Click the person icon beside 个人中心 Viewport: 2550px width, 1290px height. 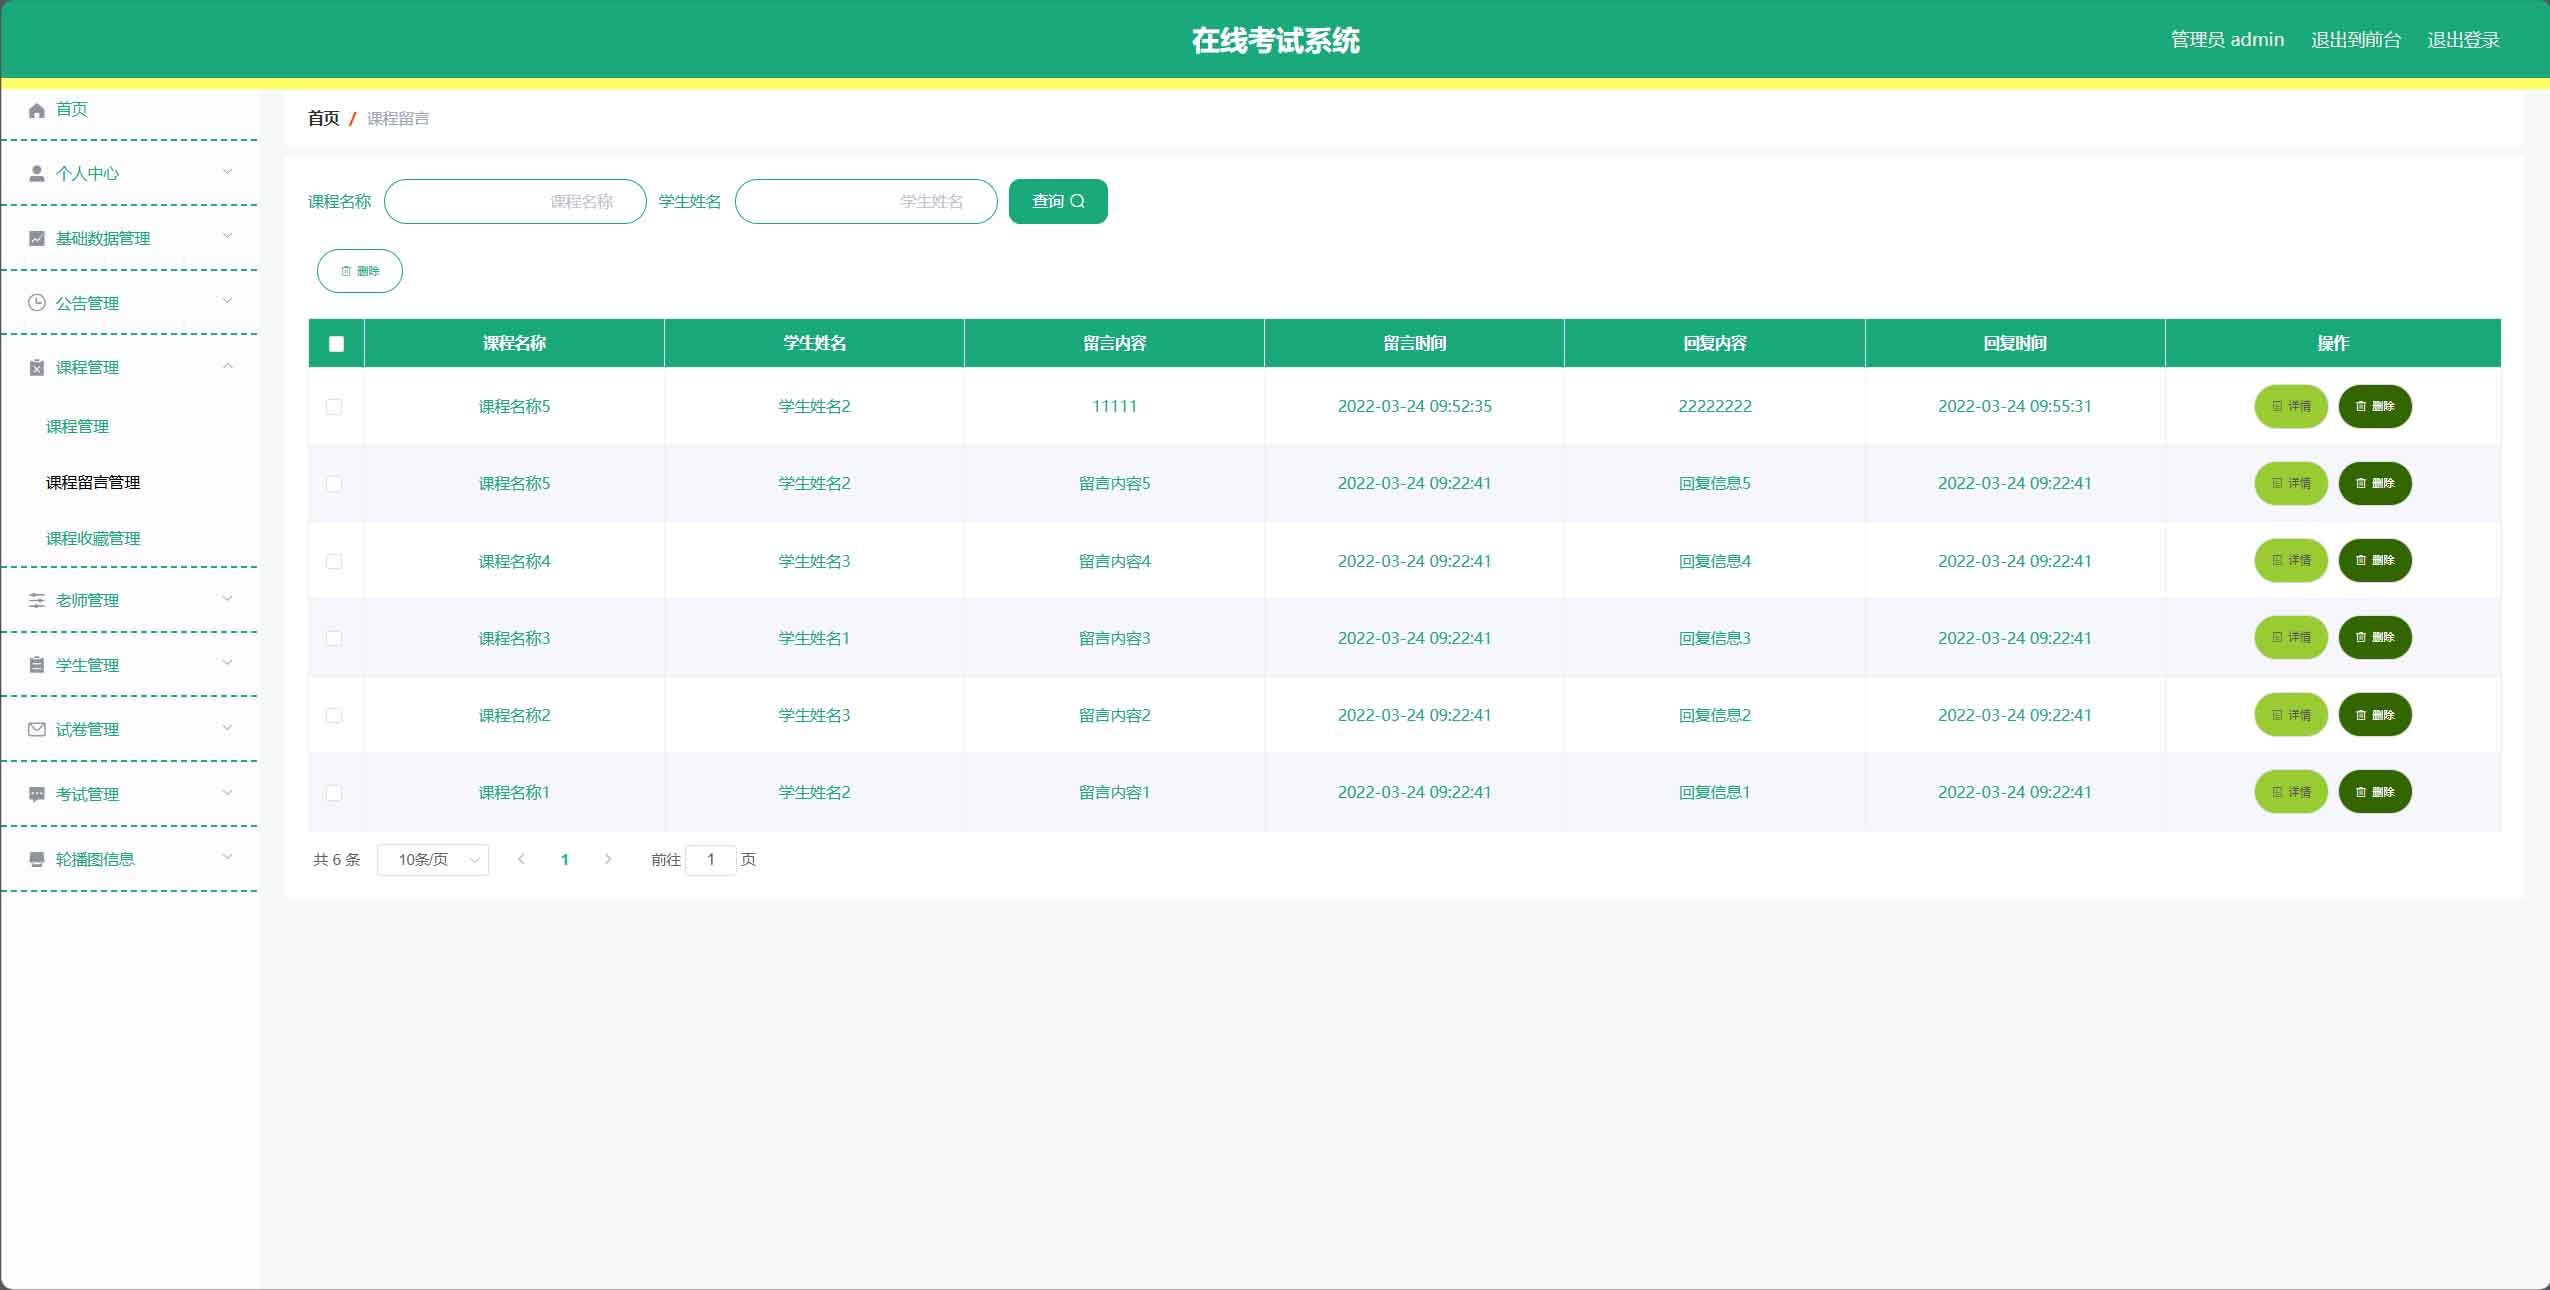pyautogui.click(x=37, y=174)
